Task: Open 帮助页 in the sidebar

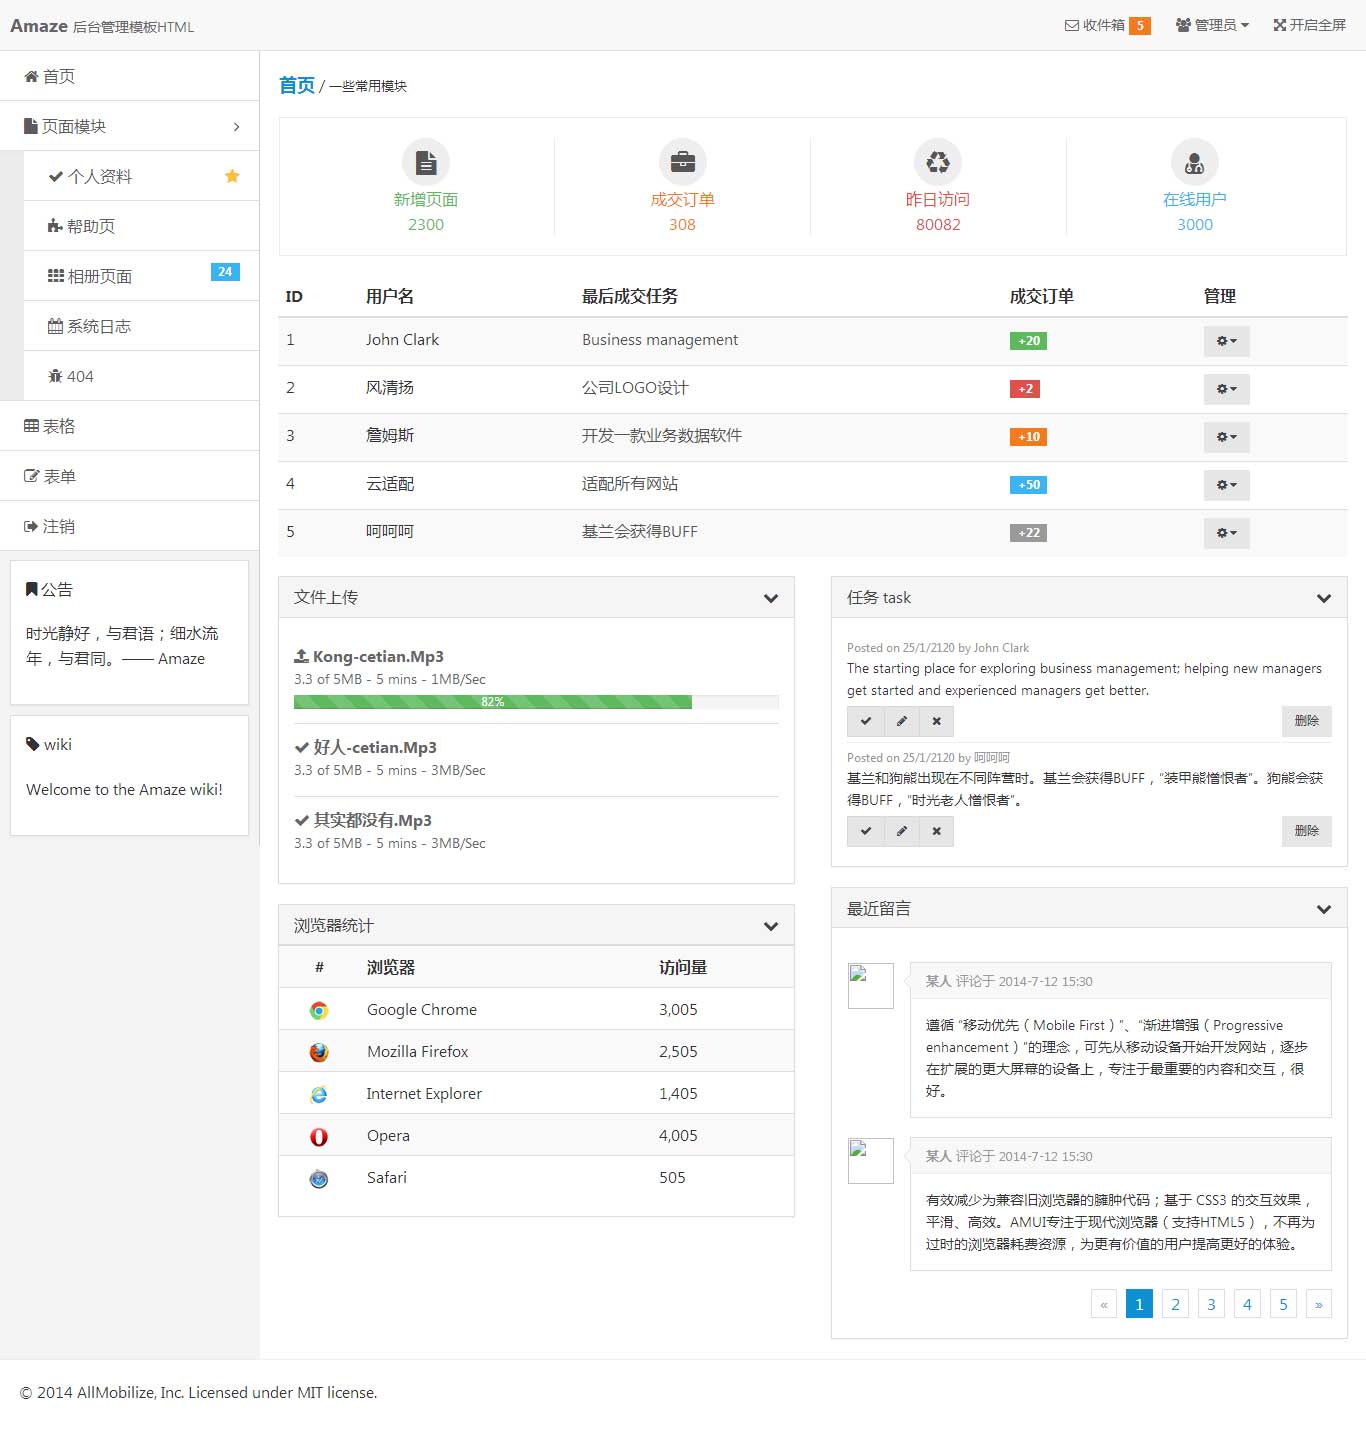Action: (x=141, y=226)
